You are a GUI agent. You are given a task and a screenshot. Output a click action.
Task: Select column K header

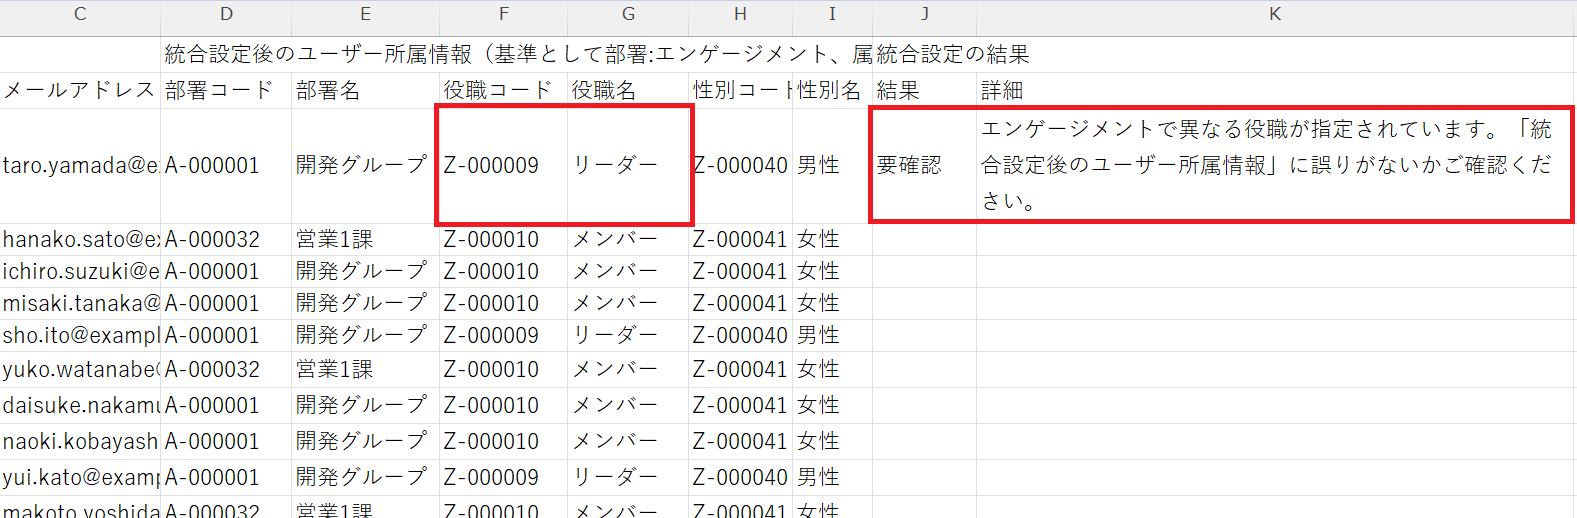pos(1275,14)
